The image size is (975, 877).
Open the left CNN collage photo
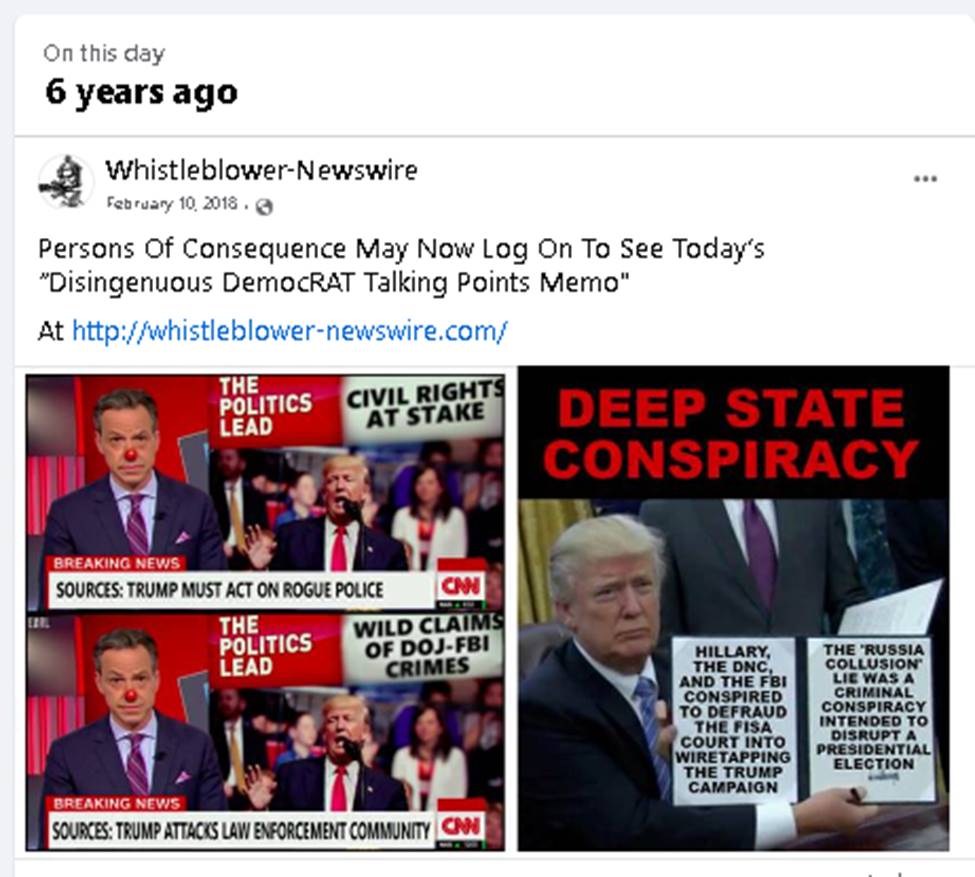coord(266,612)
